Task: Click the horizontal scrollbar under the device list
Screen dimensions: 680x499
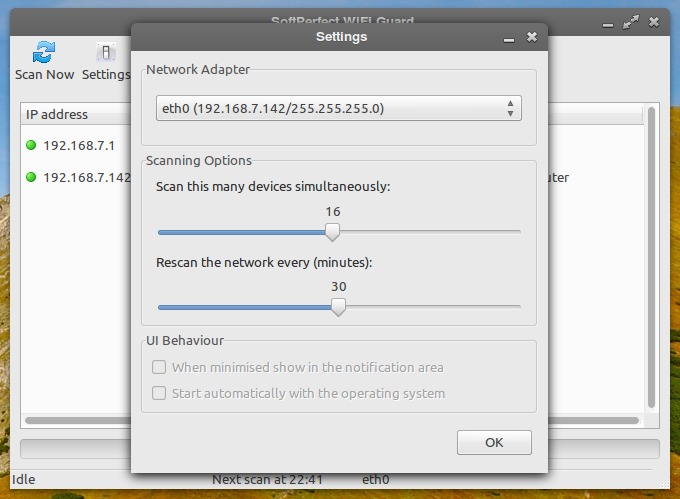Action: 78,421
